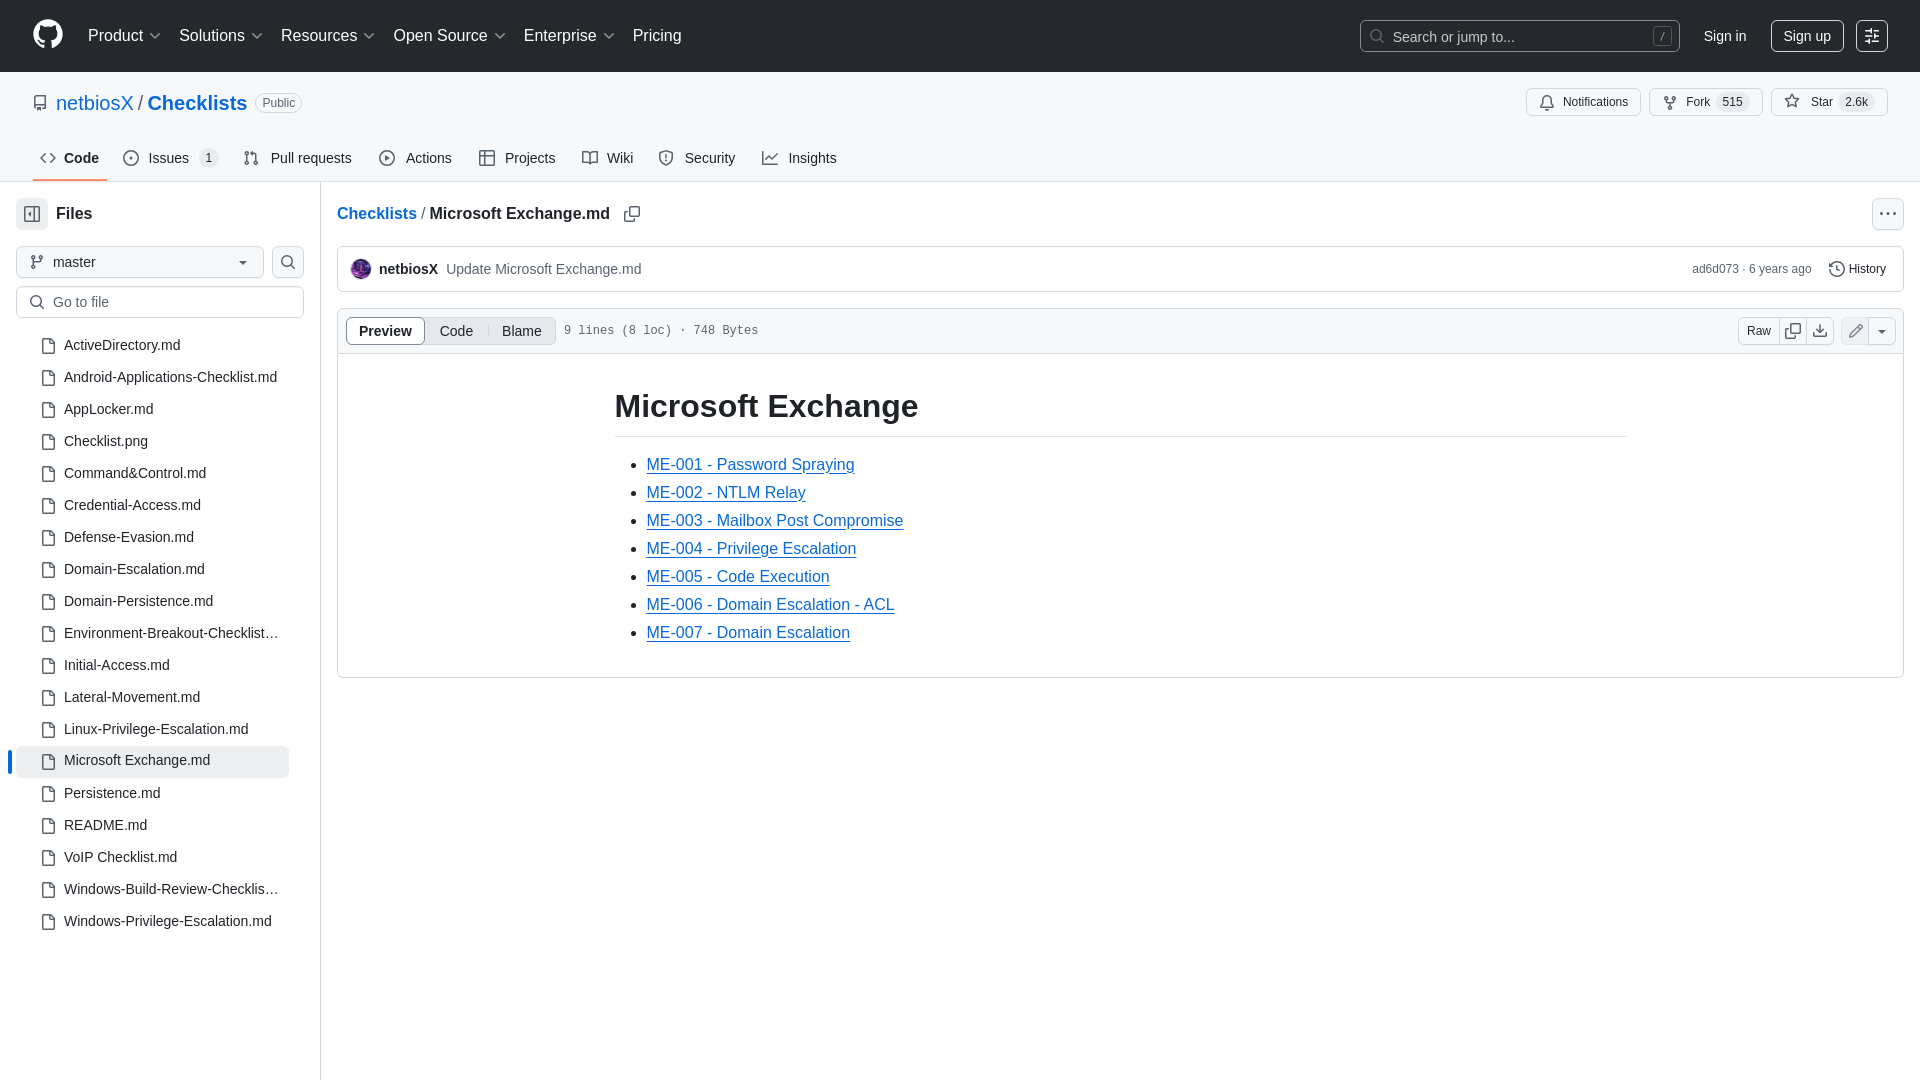
Task: Click Checklists breadcrumb link
Action: [x=377, y=214]
